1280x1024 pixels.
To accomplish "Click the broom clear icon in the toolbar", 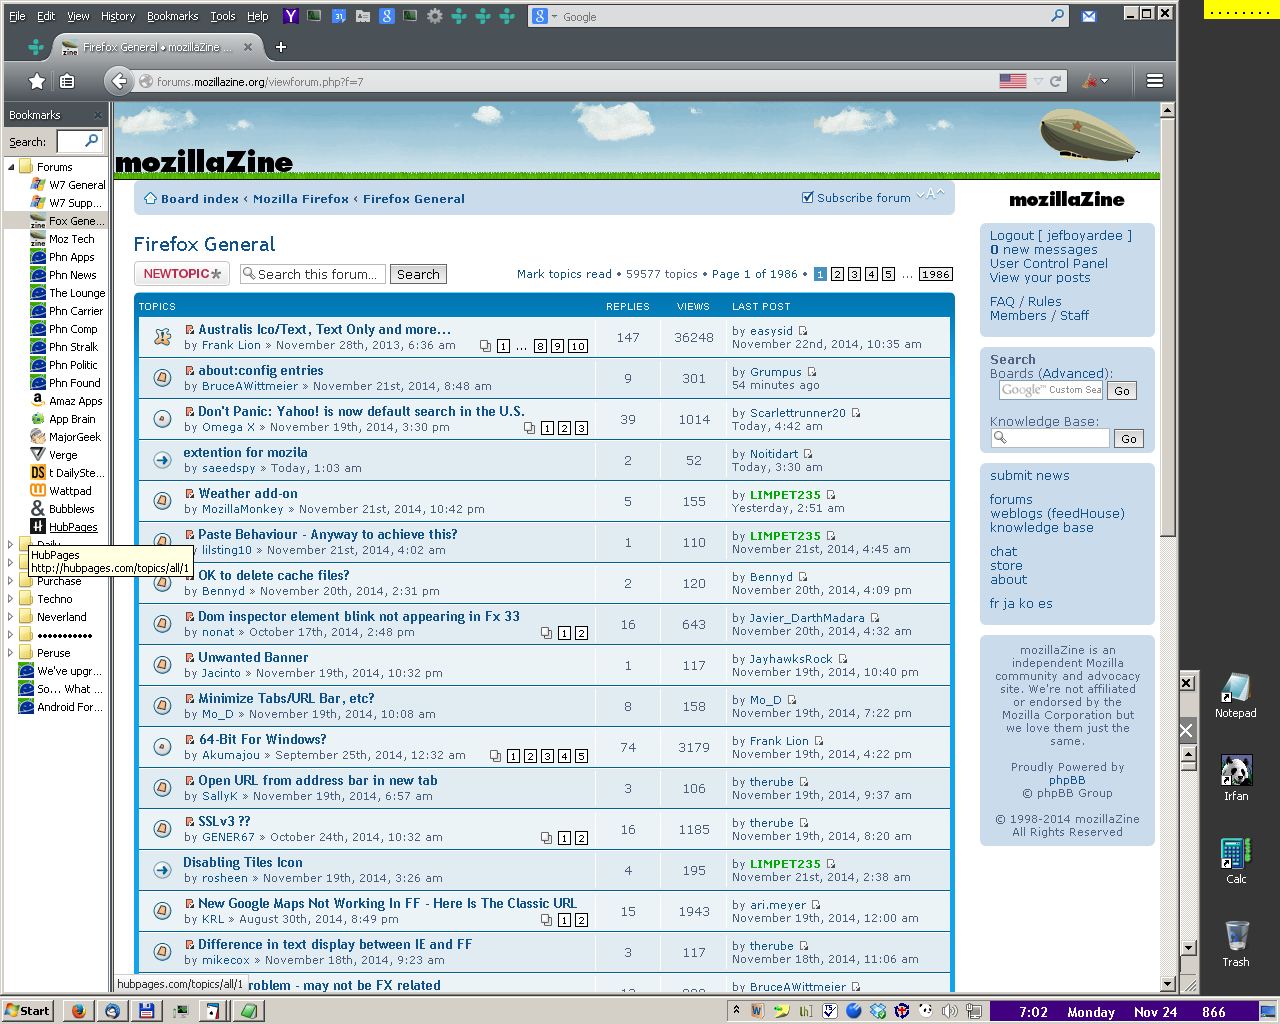I will pyautogui.click(x=1090, y=81).
